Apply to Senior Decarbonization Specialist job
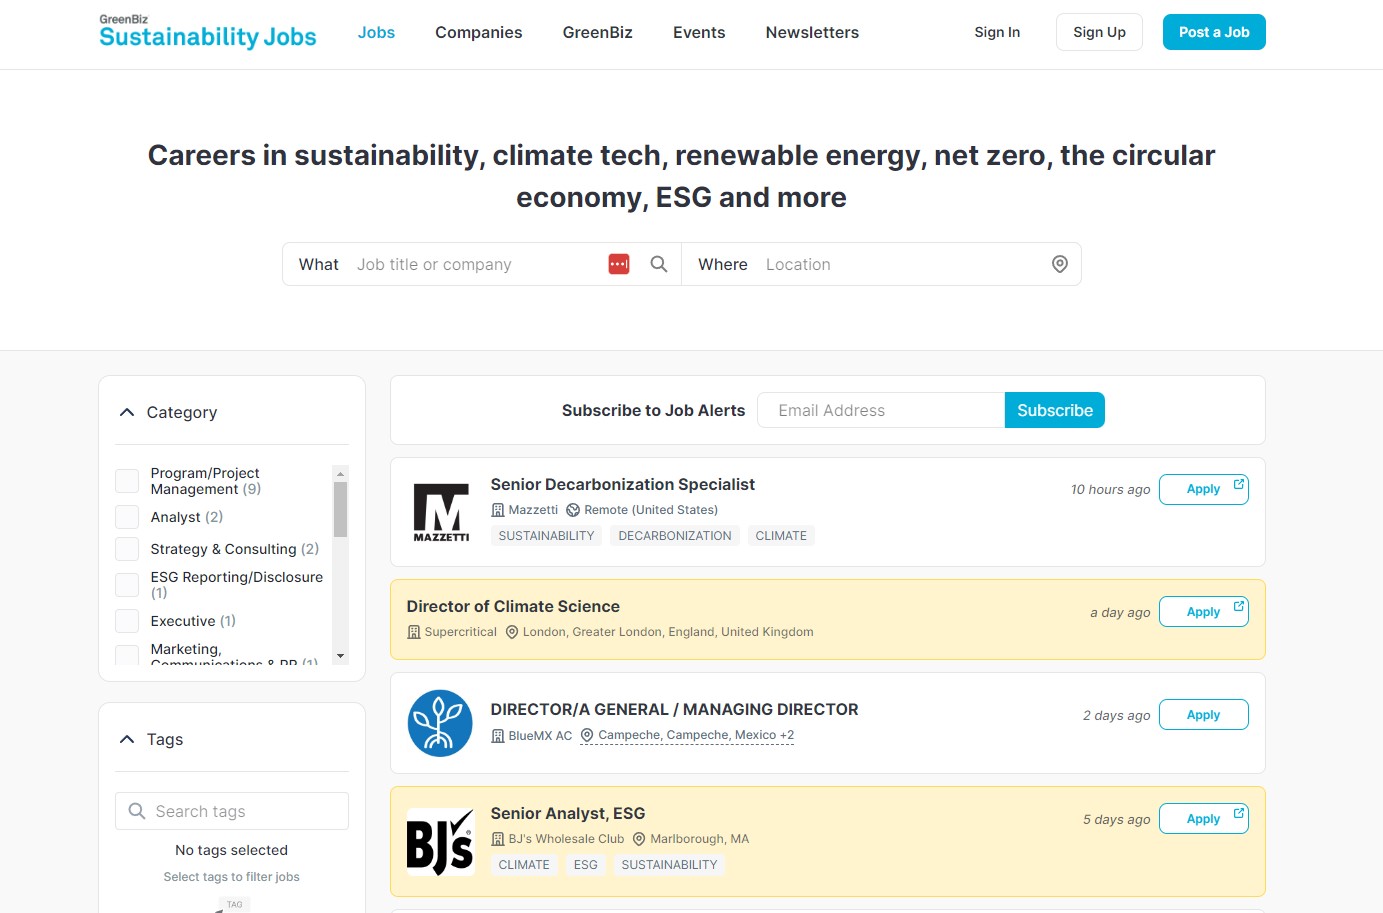The image size is (1383, 913). [1204, 489]
